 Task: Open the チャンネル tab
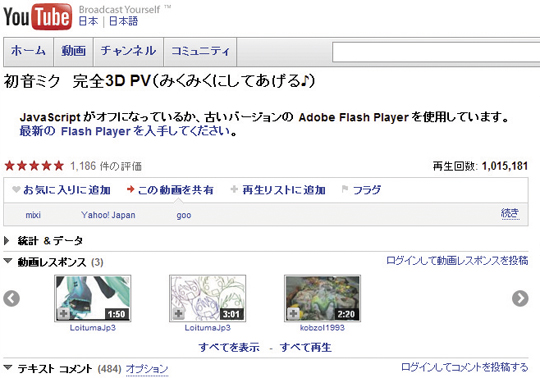click(x=128, y=52)
